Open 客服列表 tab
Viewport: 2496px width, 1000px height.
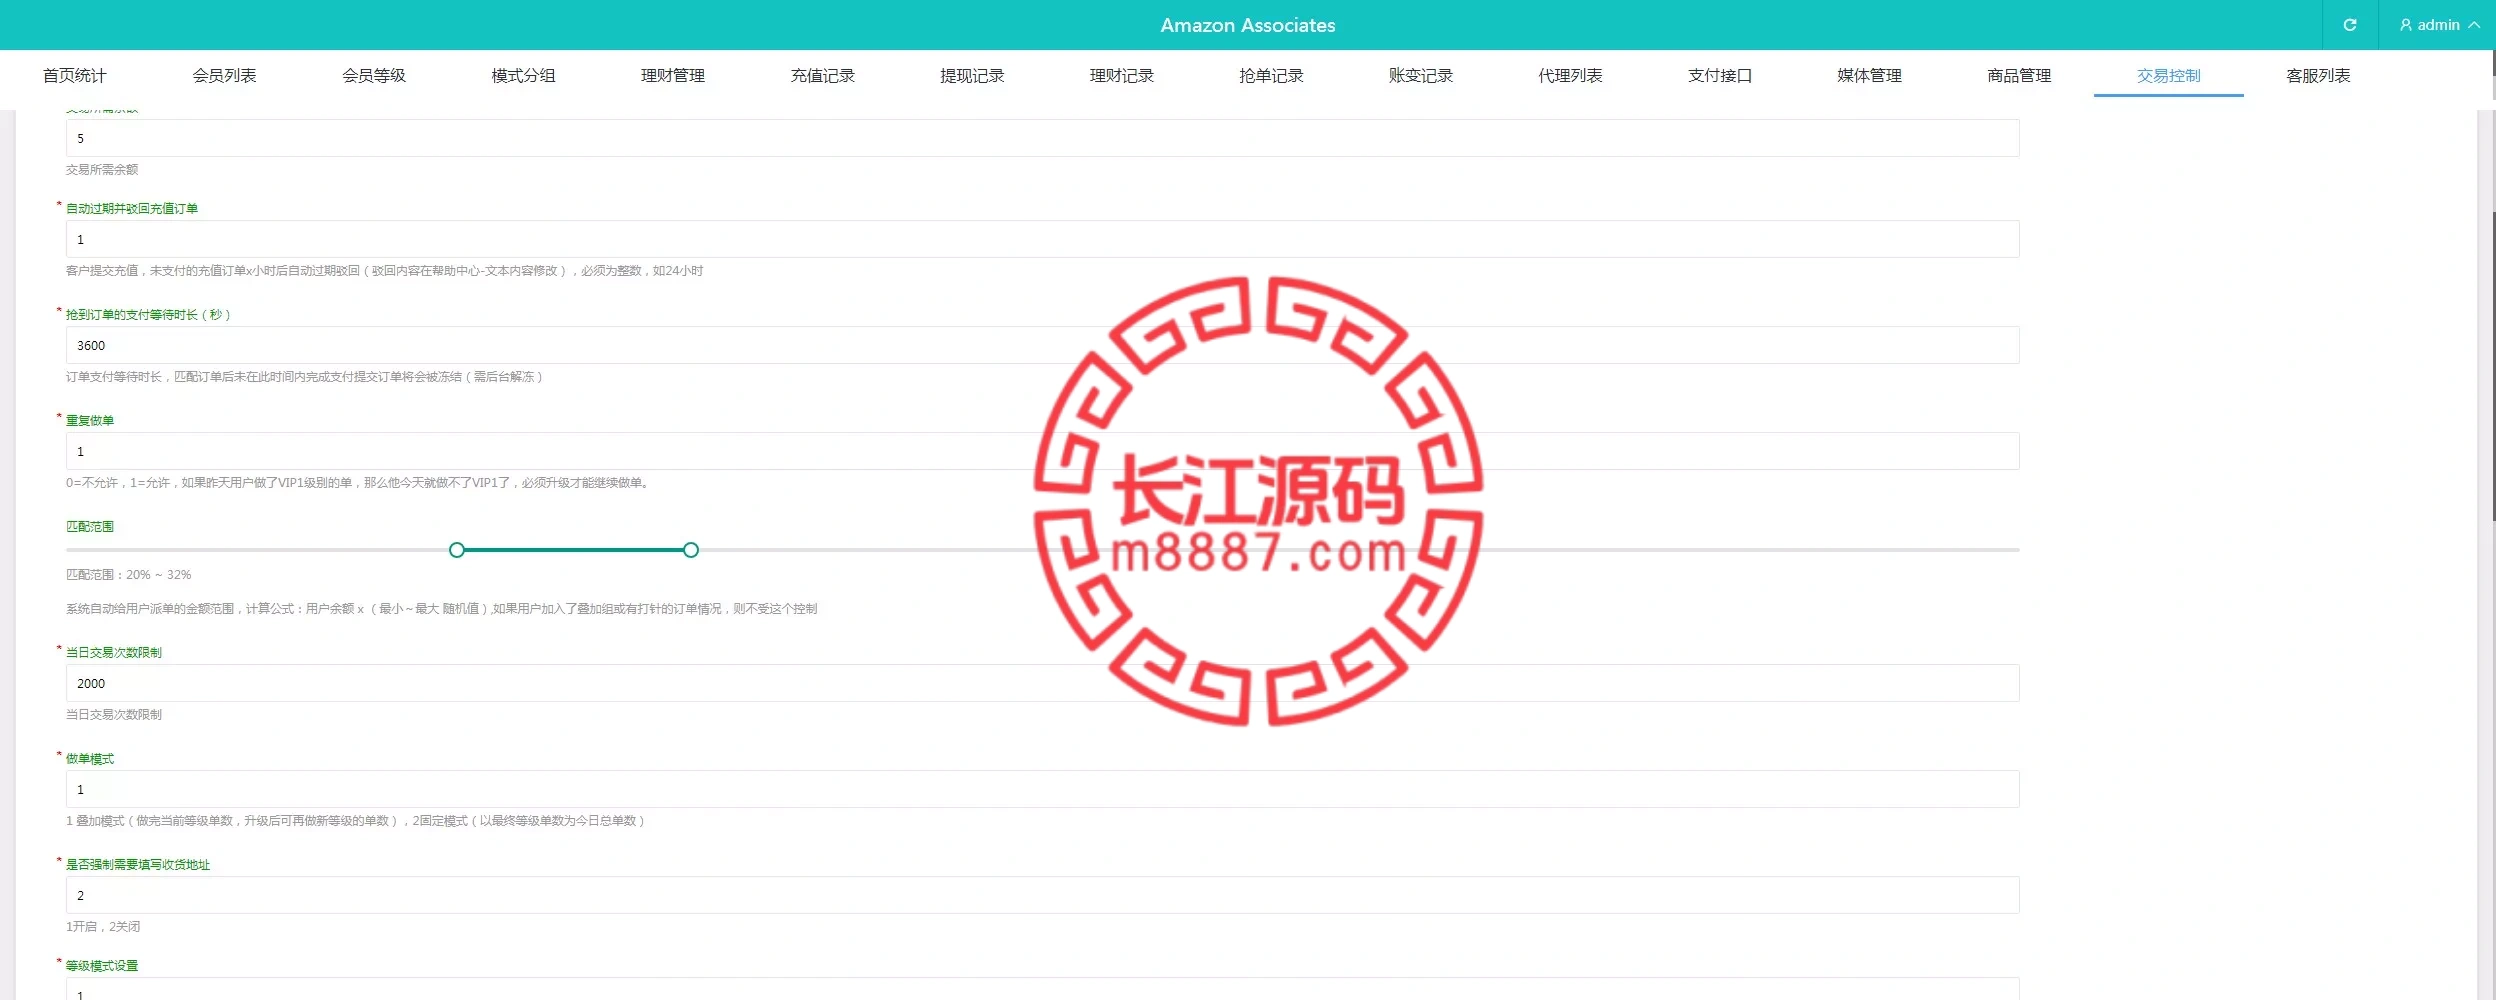coord(2318,76)
